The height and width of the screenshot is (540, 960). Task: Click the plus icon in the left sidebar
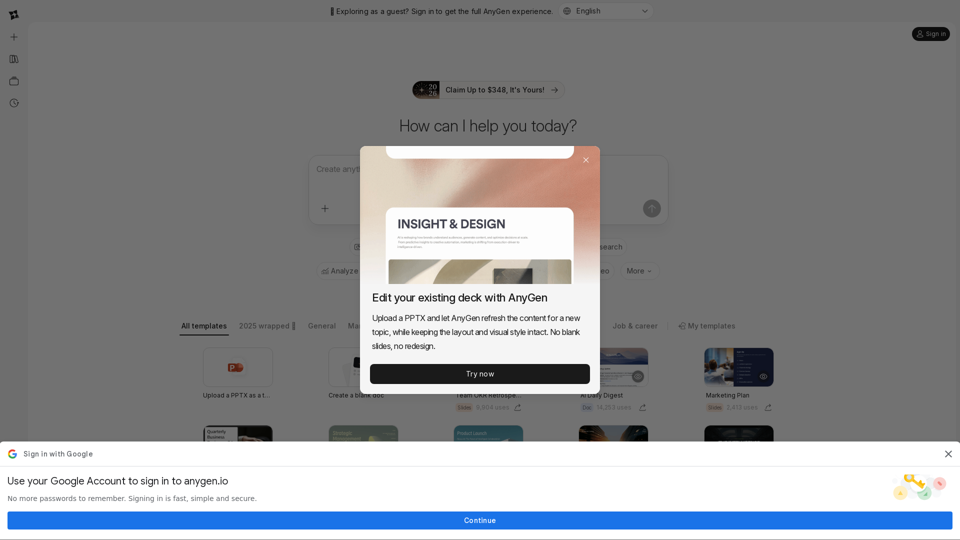click(x=14, y=37)
